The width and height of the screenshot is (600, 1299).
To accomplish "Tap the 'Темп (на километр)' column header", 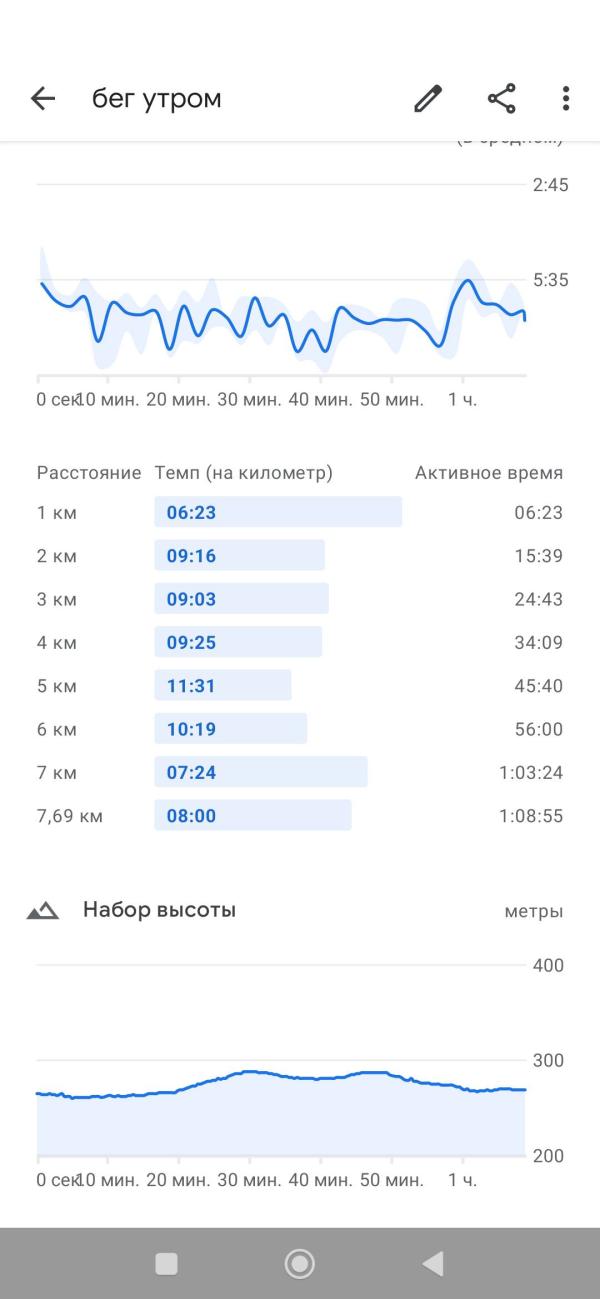I will click(243, 473).
